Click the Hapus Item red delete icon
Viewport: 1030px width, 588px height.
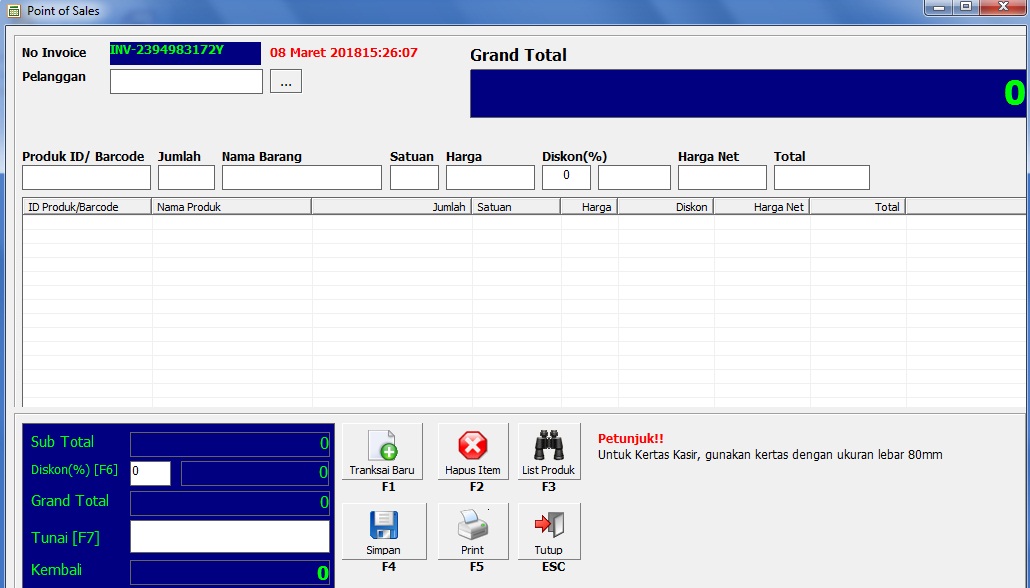pos(471,448)
